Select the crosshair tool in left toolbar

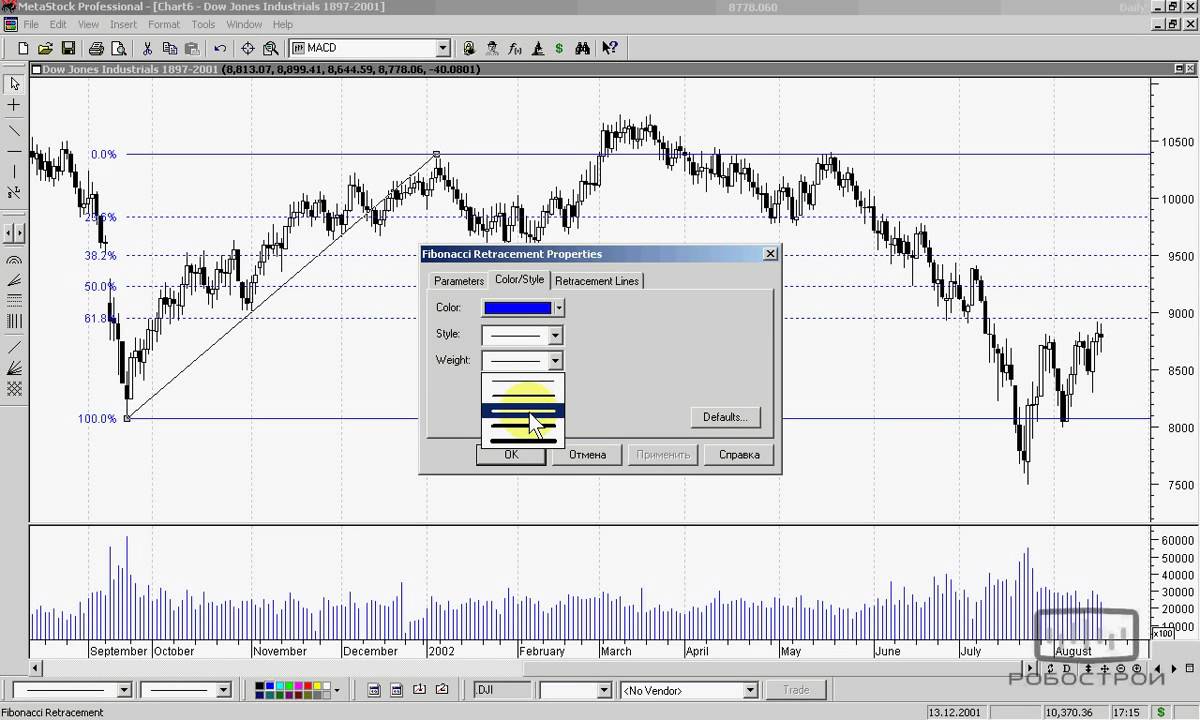pos(14,105)
